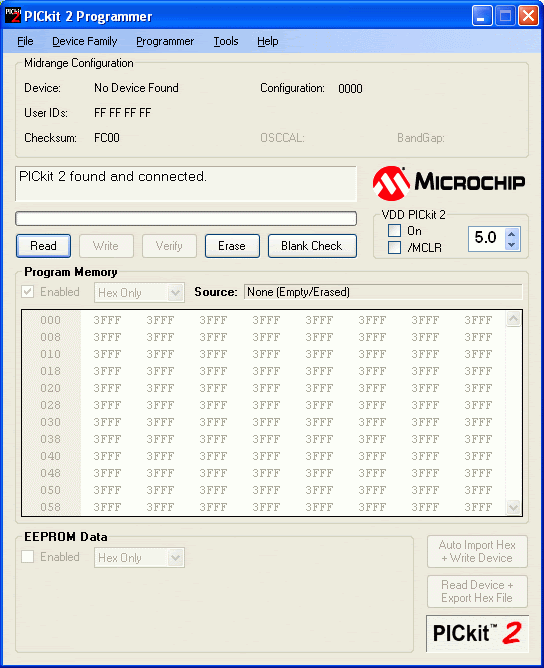Click the Source text field
The width and height of the screenshot is (544, 668).
click(383, 292)
